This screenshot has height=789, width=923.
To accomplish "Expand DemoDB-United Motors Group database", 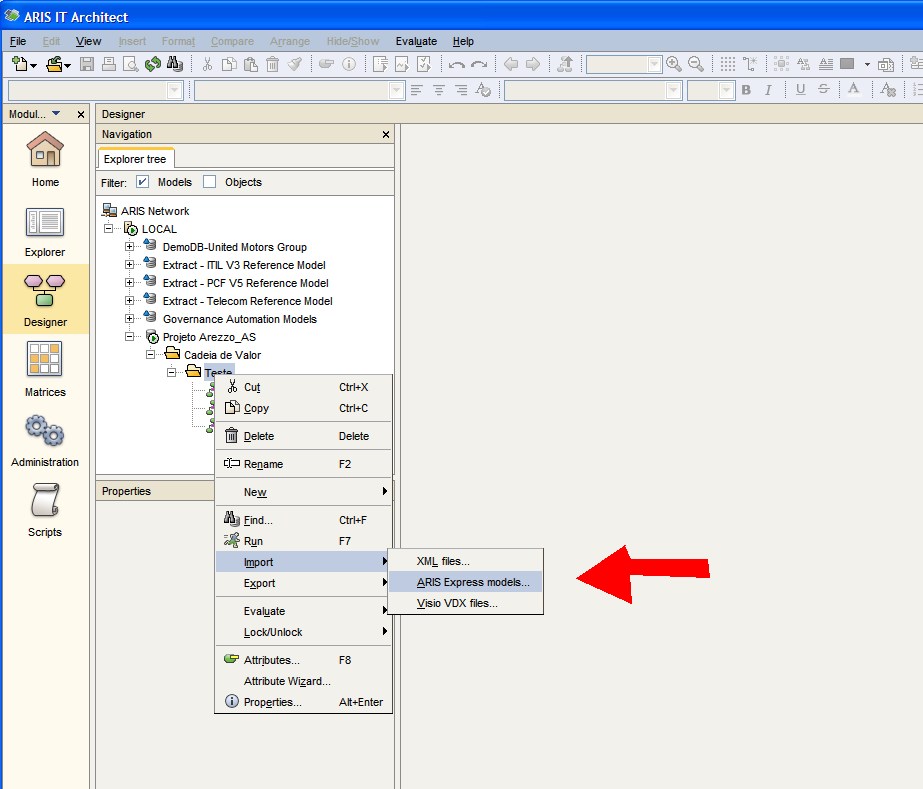I will tap(130, 247).
